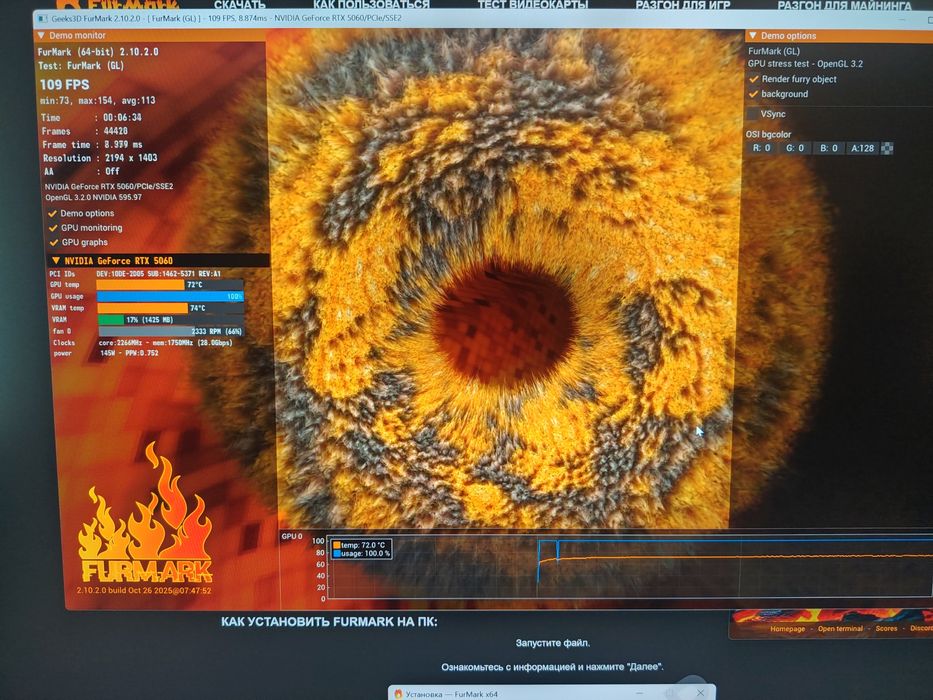Screen dimensions: 933x700
Task: Open ТЕСТ ВИДЕОКАРТЫ in the website menu
Action: pyautogui.click(x=533, y=5)
